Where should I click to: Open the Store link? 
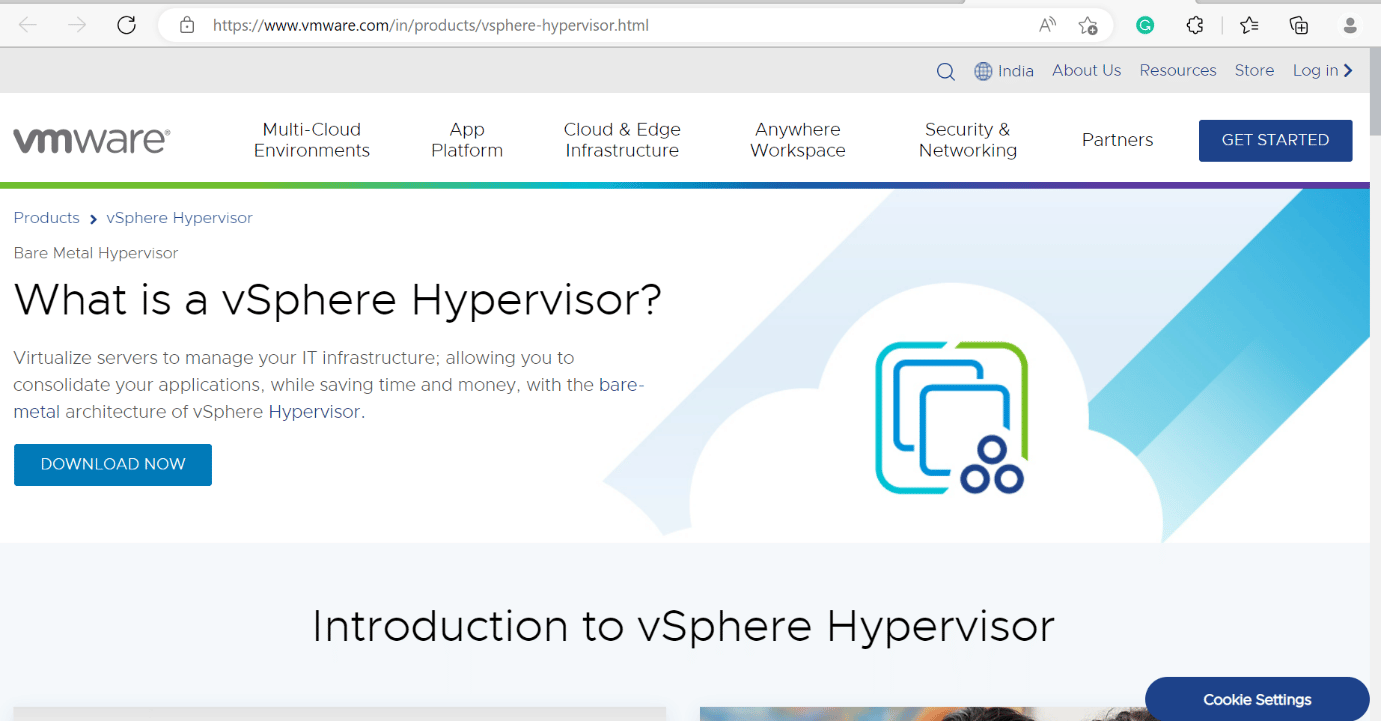1254,71
